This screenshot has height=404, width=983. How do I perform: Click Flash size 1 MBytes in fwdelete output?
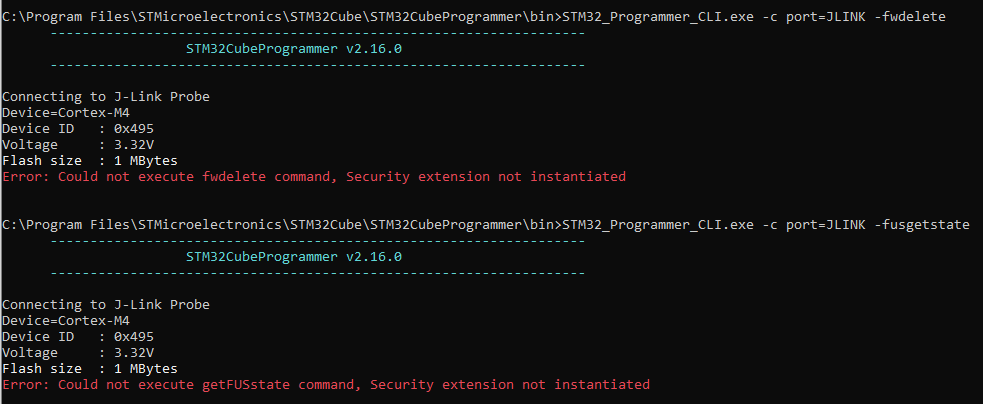[x=89, y=161]
